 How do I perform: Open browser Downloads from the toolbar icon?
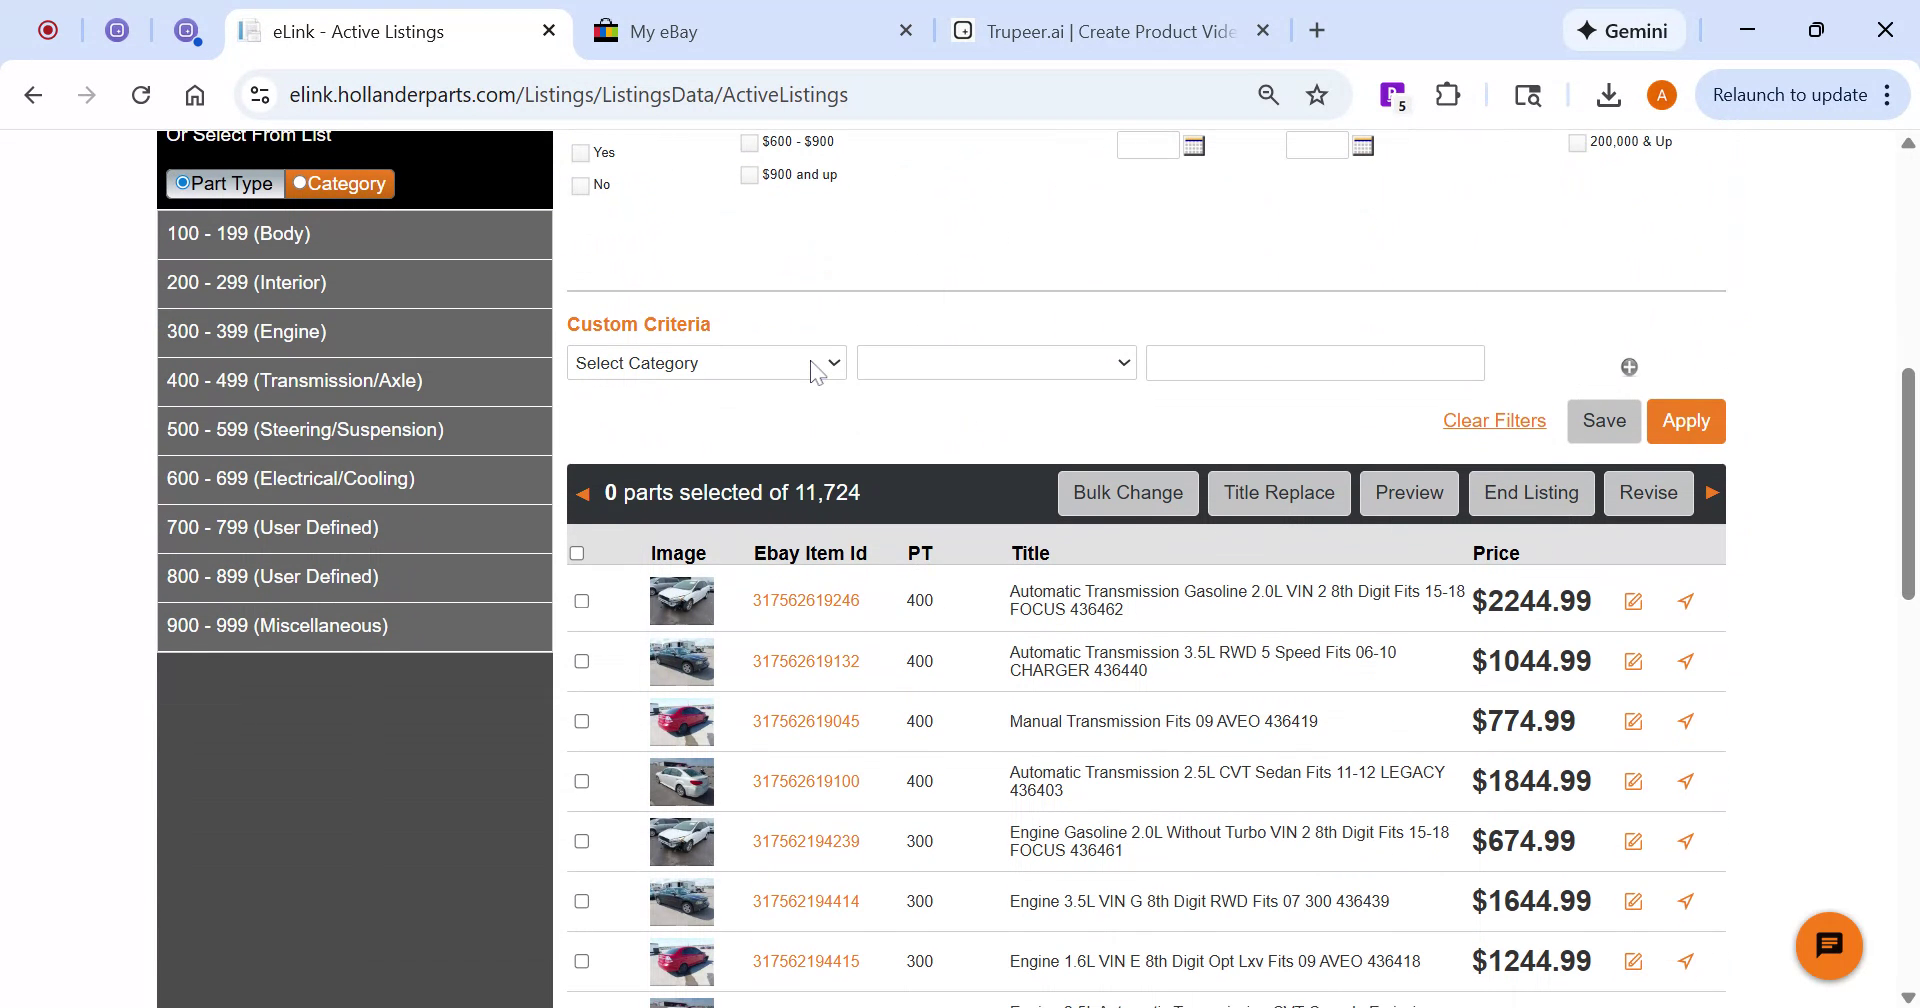coord(1608,94)
